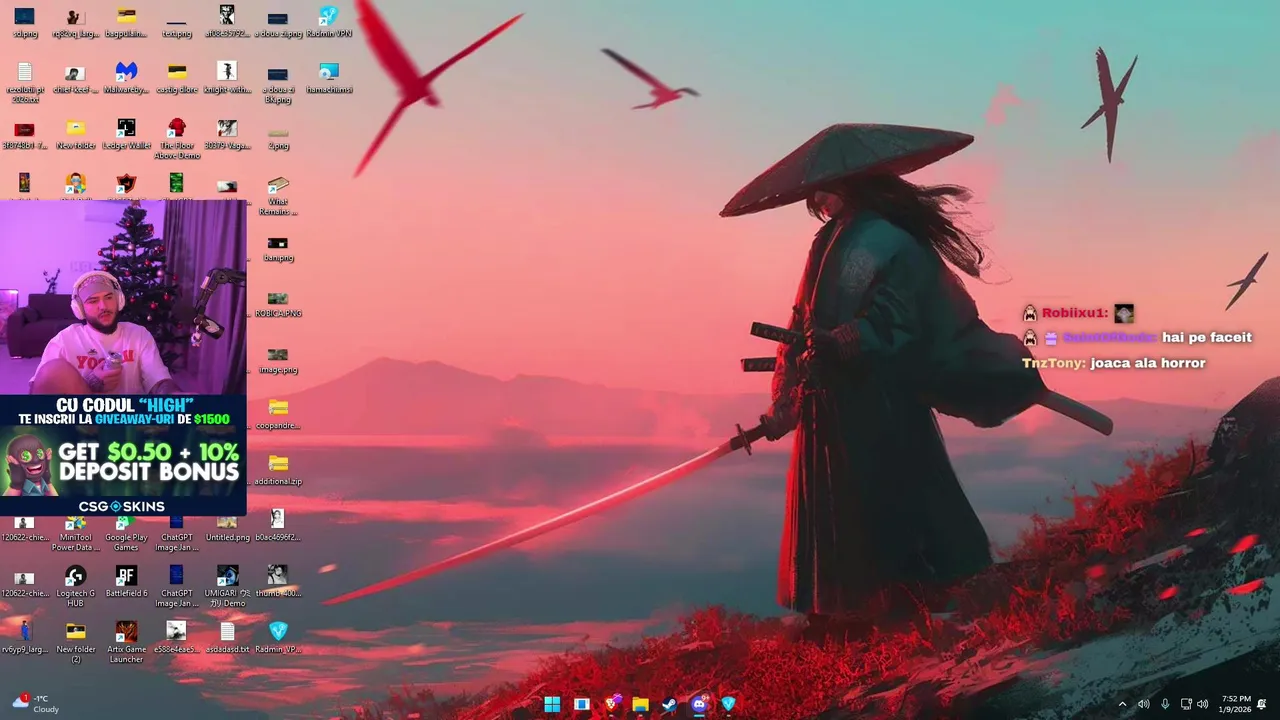Open the Cloudy weather widget

(35, 704)
